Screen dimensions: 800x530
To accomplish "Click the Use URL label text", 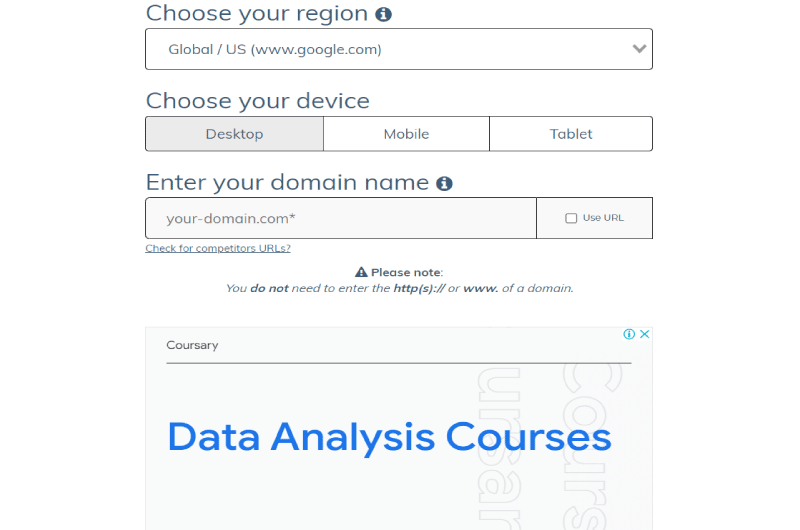I will click(603, 218).
